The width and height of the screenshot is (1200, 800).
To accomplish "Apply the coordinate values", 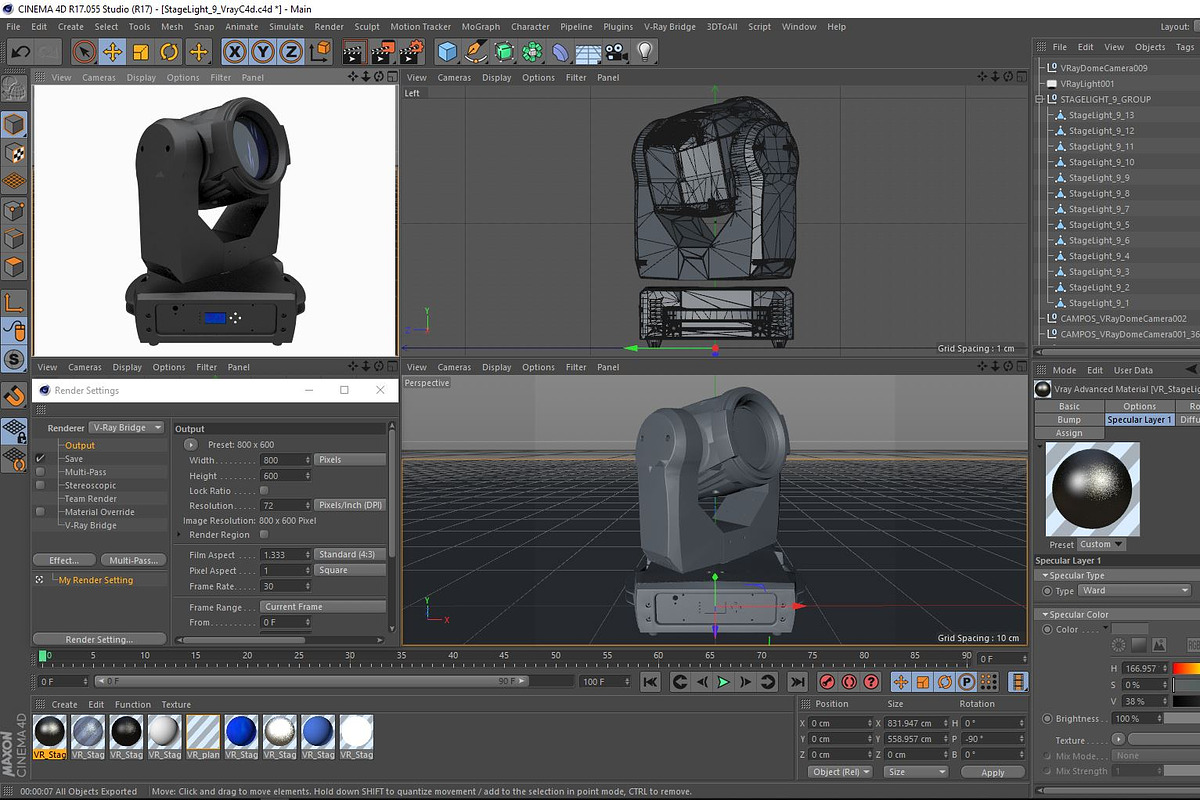I will 992,772.
